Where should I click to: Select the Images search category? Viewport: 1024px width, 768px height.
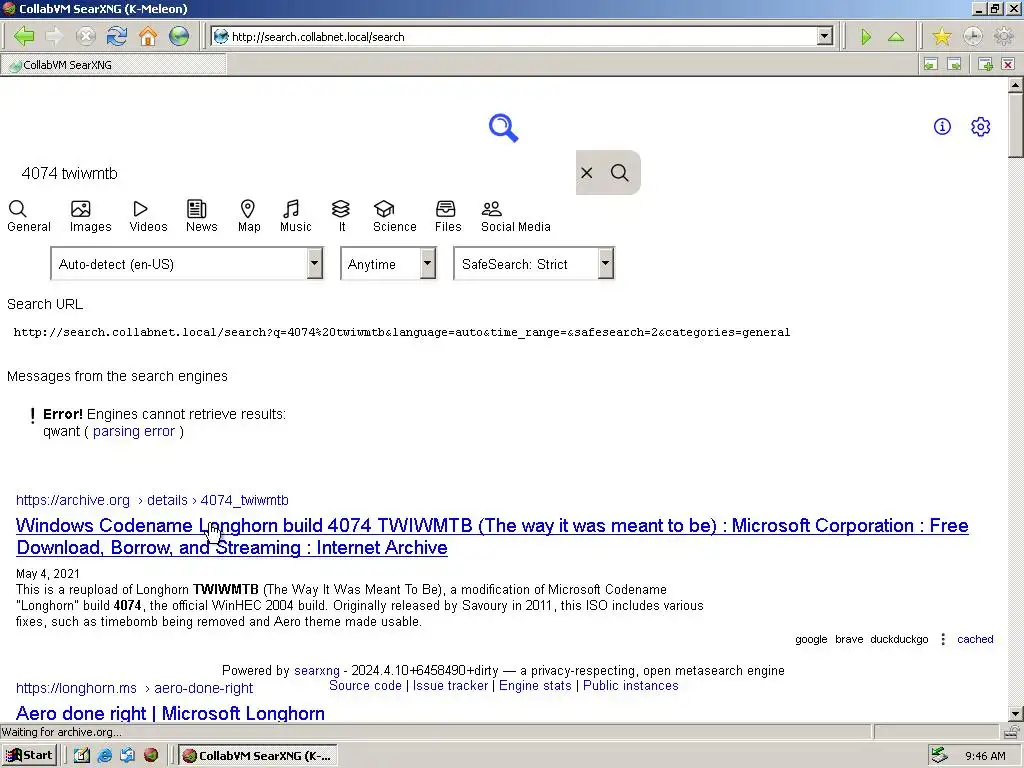pos(90,217)
